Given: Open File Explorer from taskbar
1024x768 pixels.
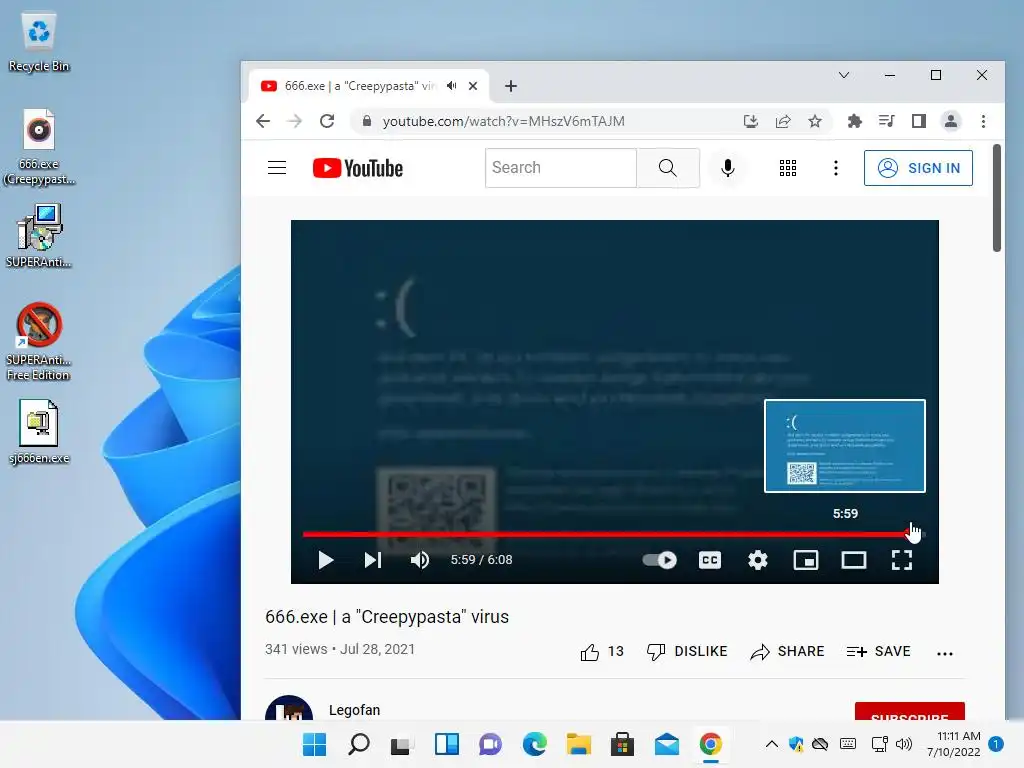Looking at the screenshot, I should (579, 744).
